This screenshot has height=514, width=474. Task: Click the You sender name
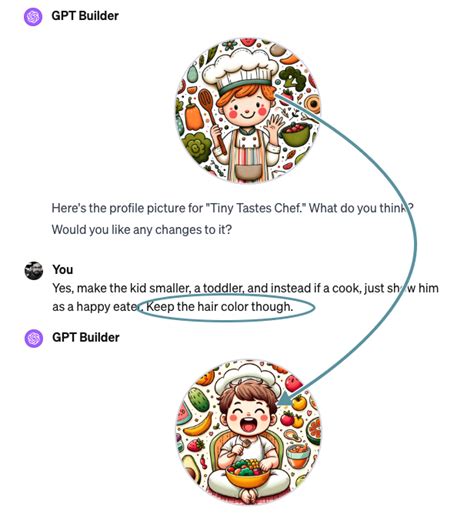[62, 269]
